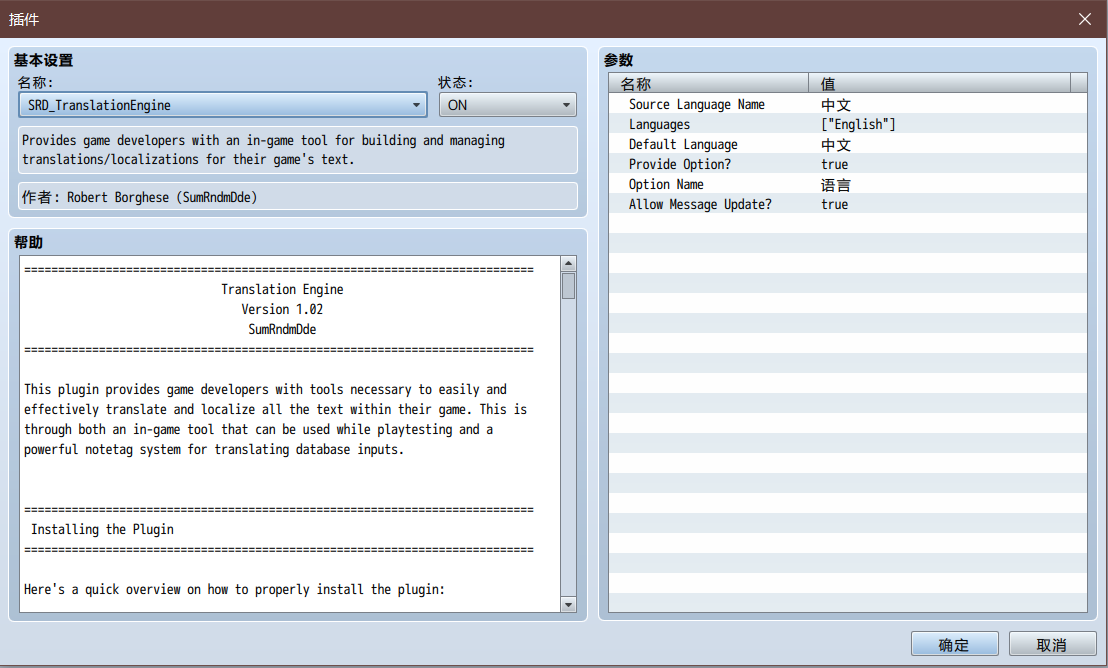This screenshot has width=1108, height=668.
Task: Click the help text scrollbar thumb
Action: click(568, 286)
